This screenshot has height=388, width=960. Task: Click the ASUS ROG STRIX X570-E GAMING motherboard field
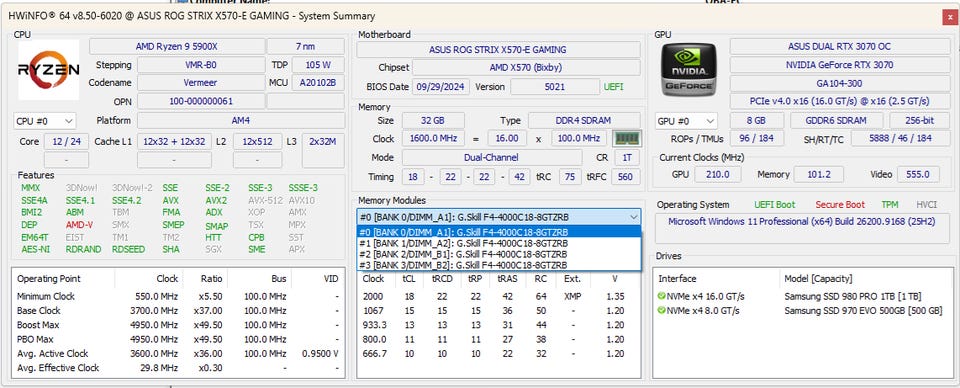point(498,50)
